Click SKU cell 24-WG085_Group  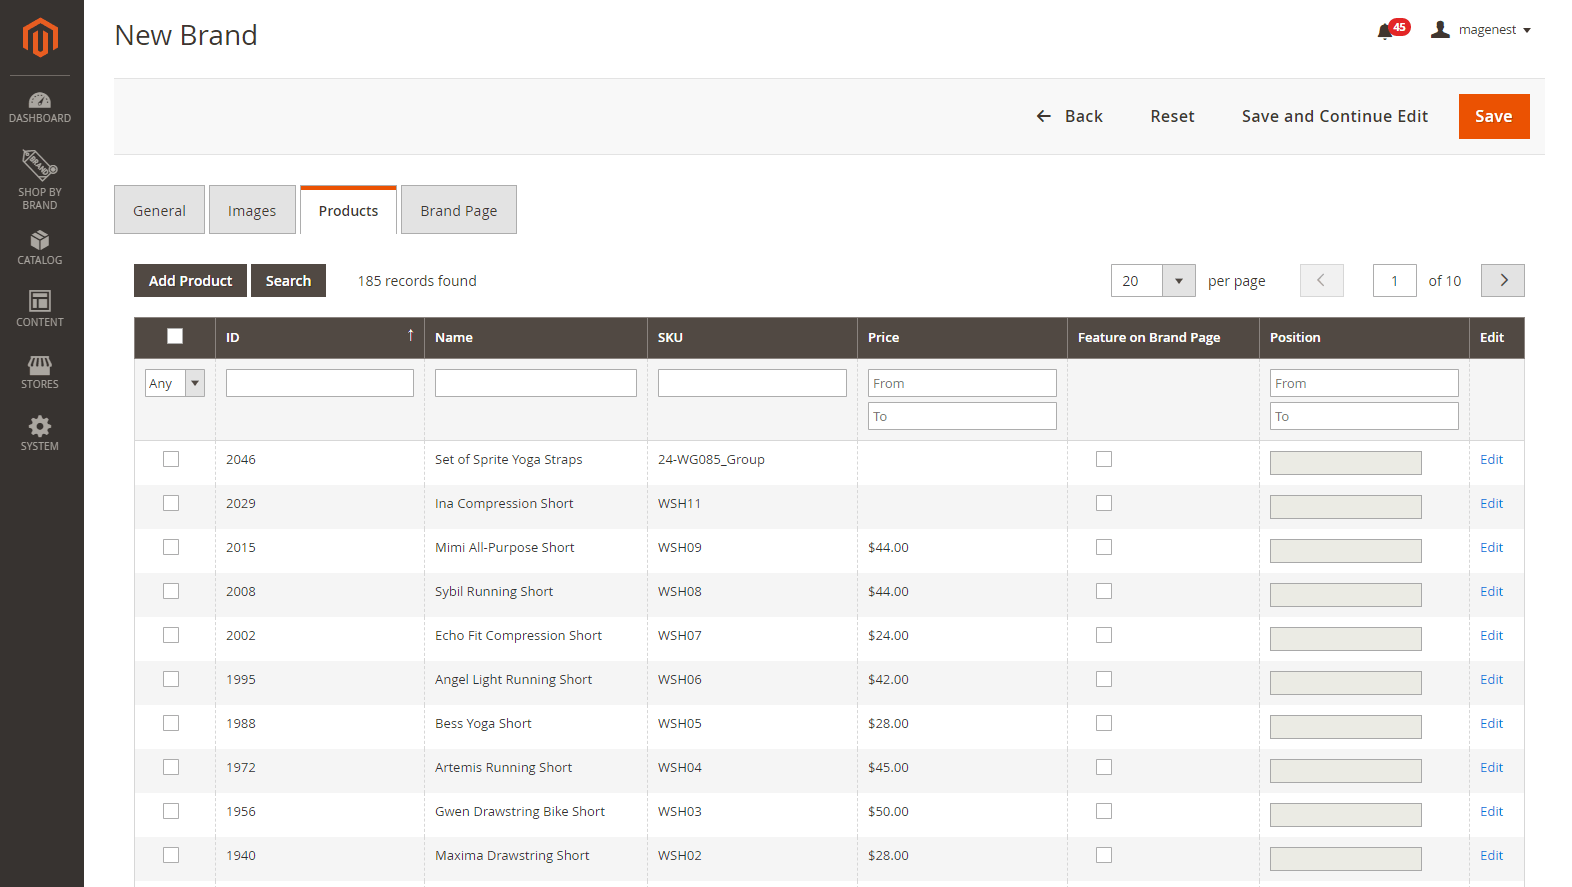[x=711, y=459]
